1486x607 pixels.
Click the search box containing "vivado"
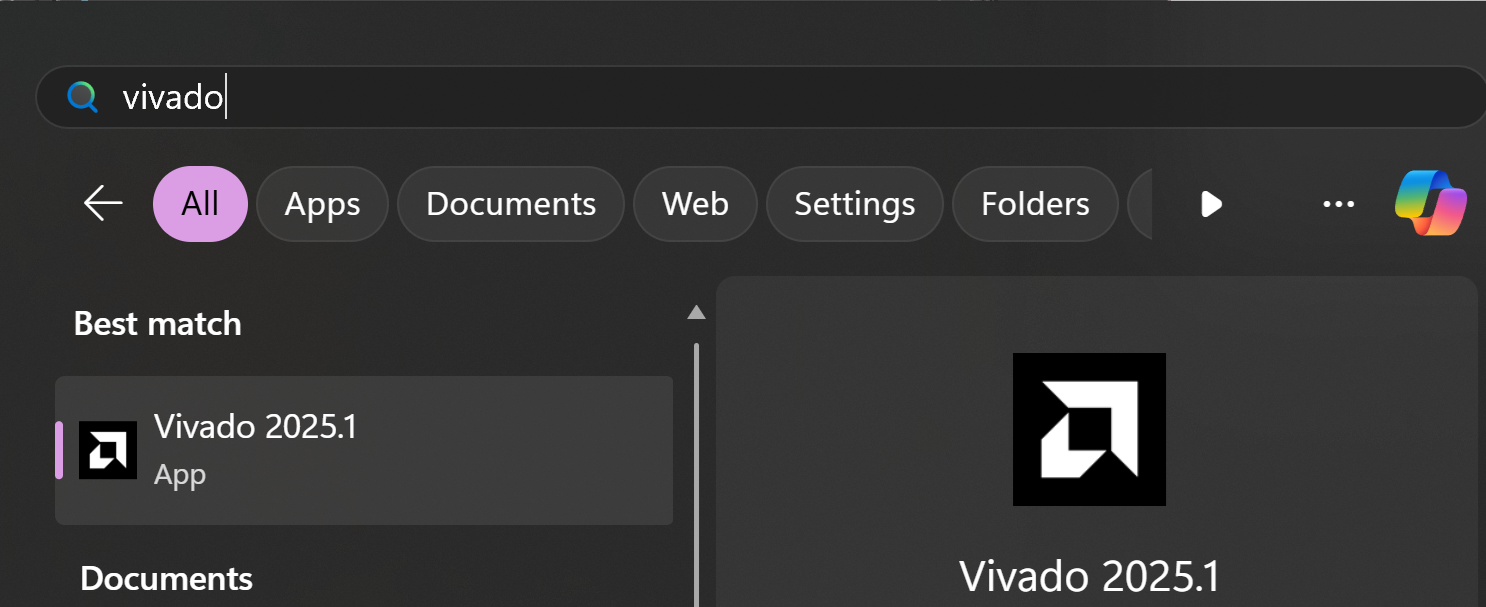[700, 97]
